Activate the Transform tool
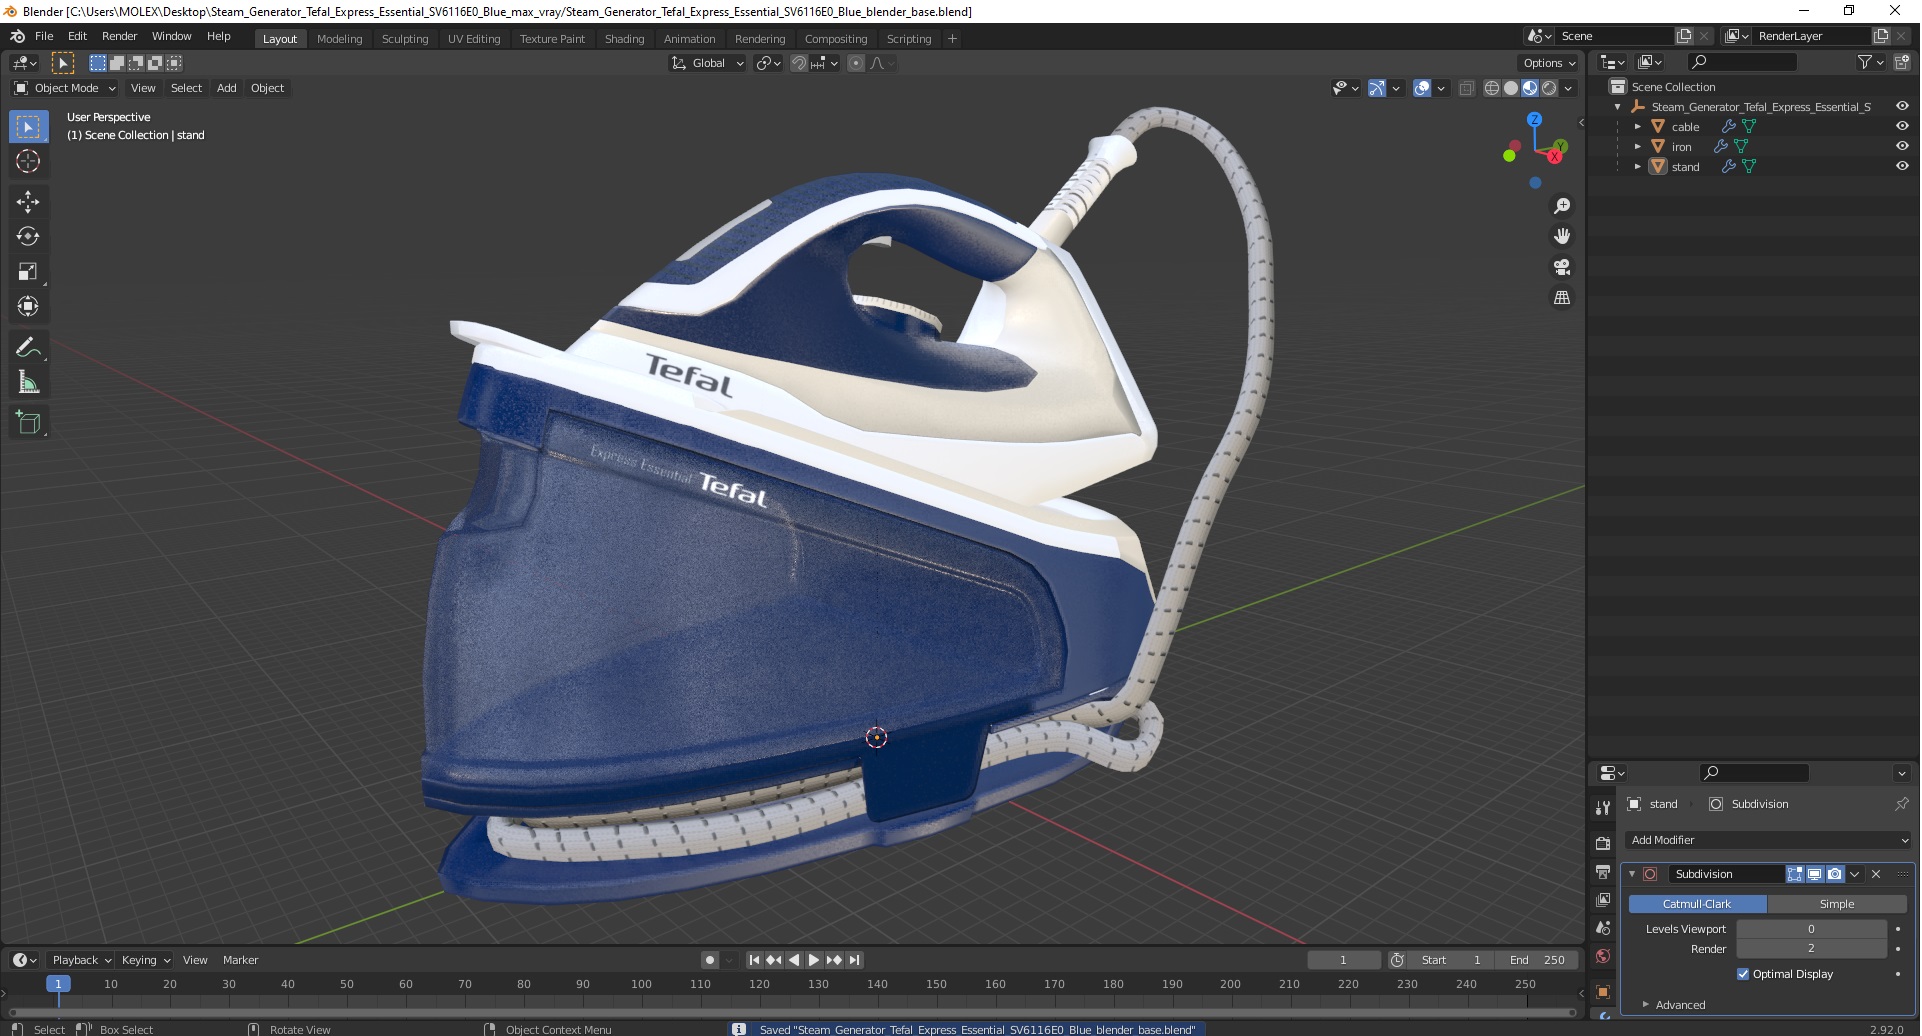The height and width of the screenshot is (1036, 1922). (28, 306)
